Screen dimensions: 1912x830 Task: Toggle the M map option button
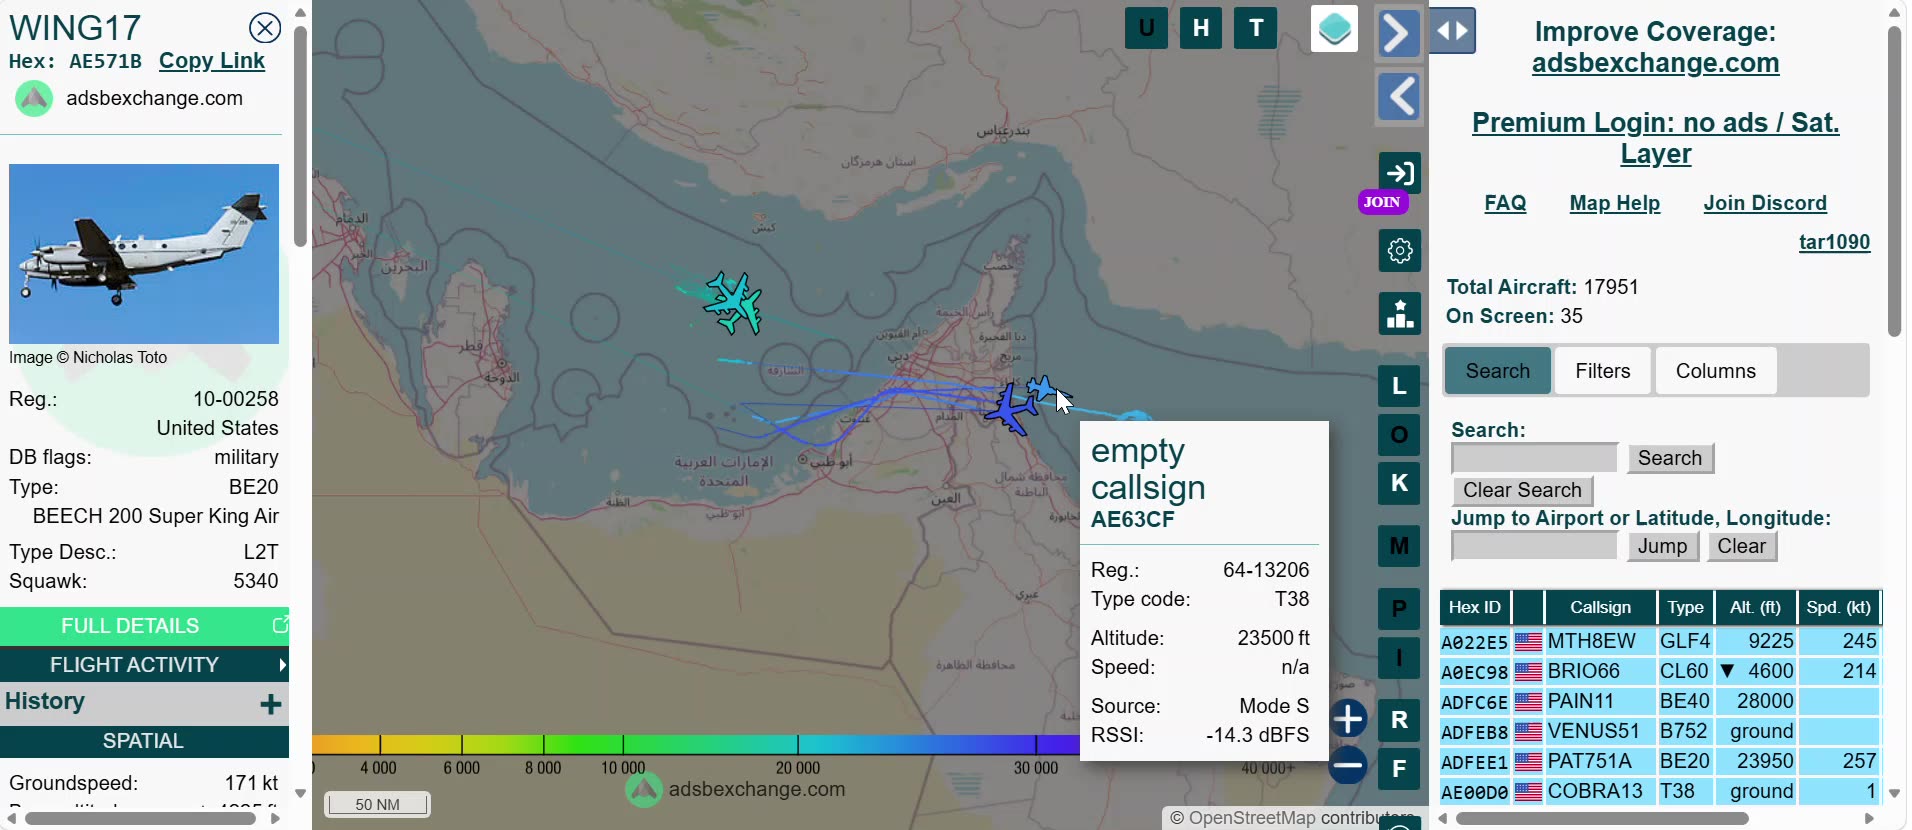coord(1399,546)
